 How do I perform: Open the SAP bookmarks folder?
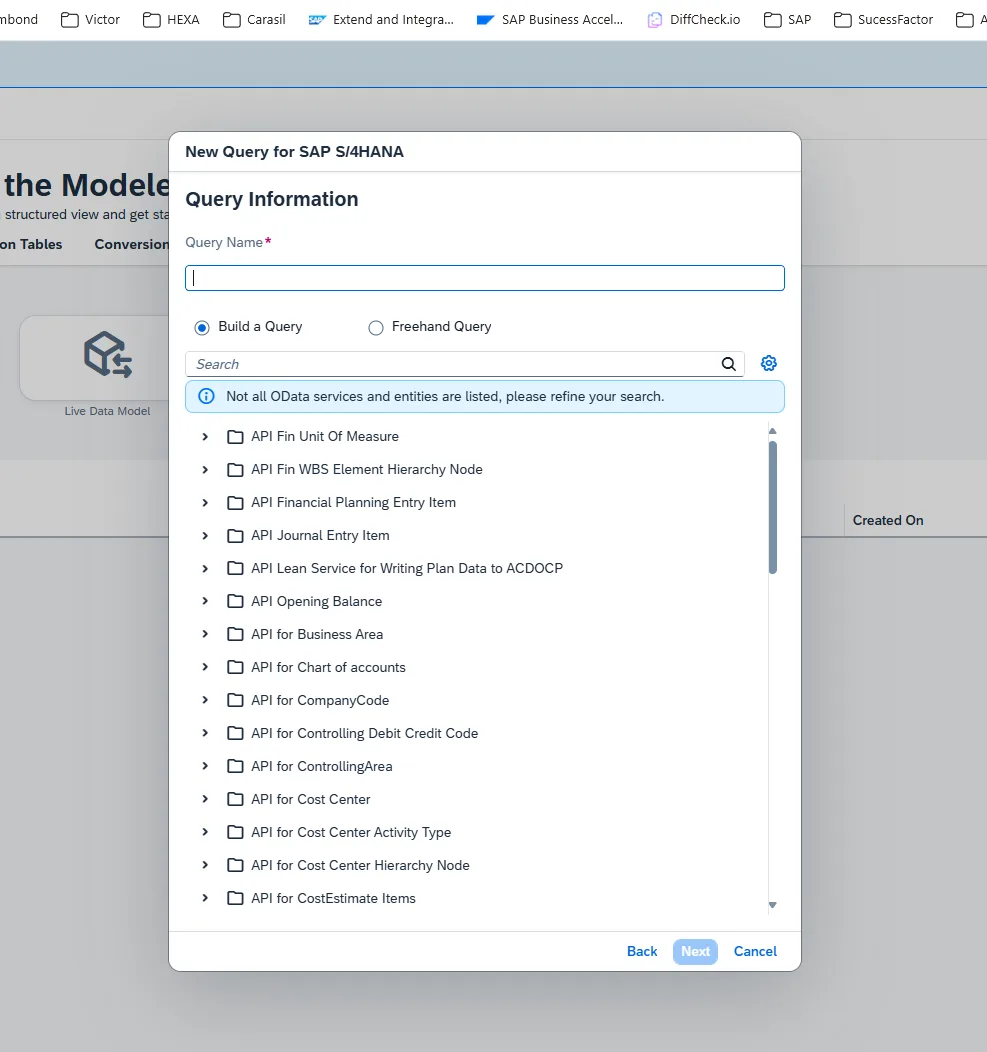click(x=788, y=19)
